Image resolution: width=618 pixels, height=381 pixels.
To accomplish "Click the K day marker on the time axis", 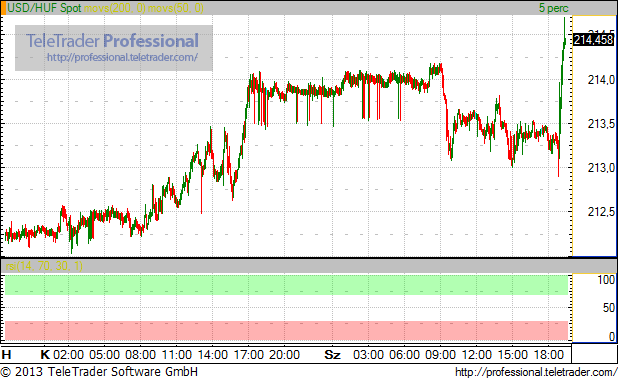I will (x=45, y=355).
